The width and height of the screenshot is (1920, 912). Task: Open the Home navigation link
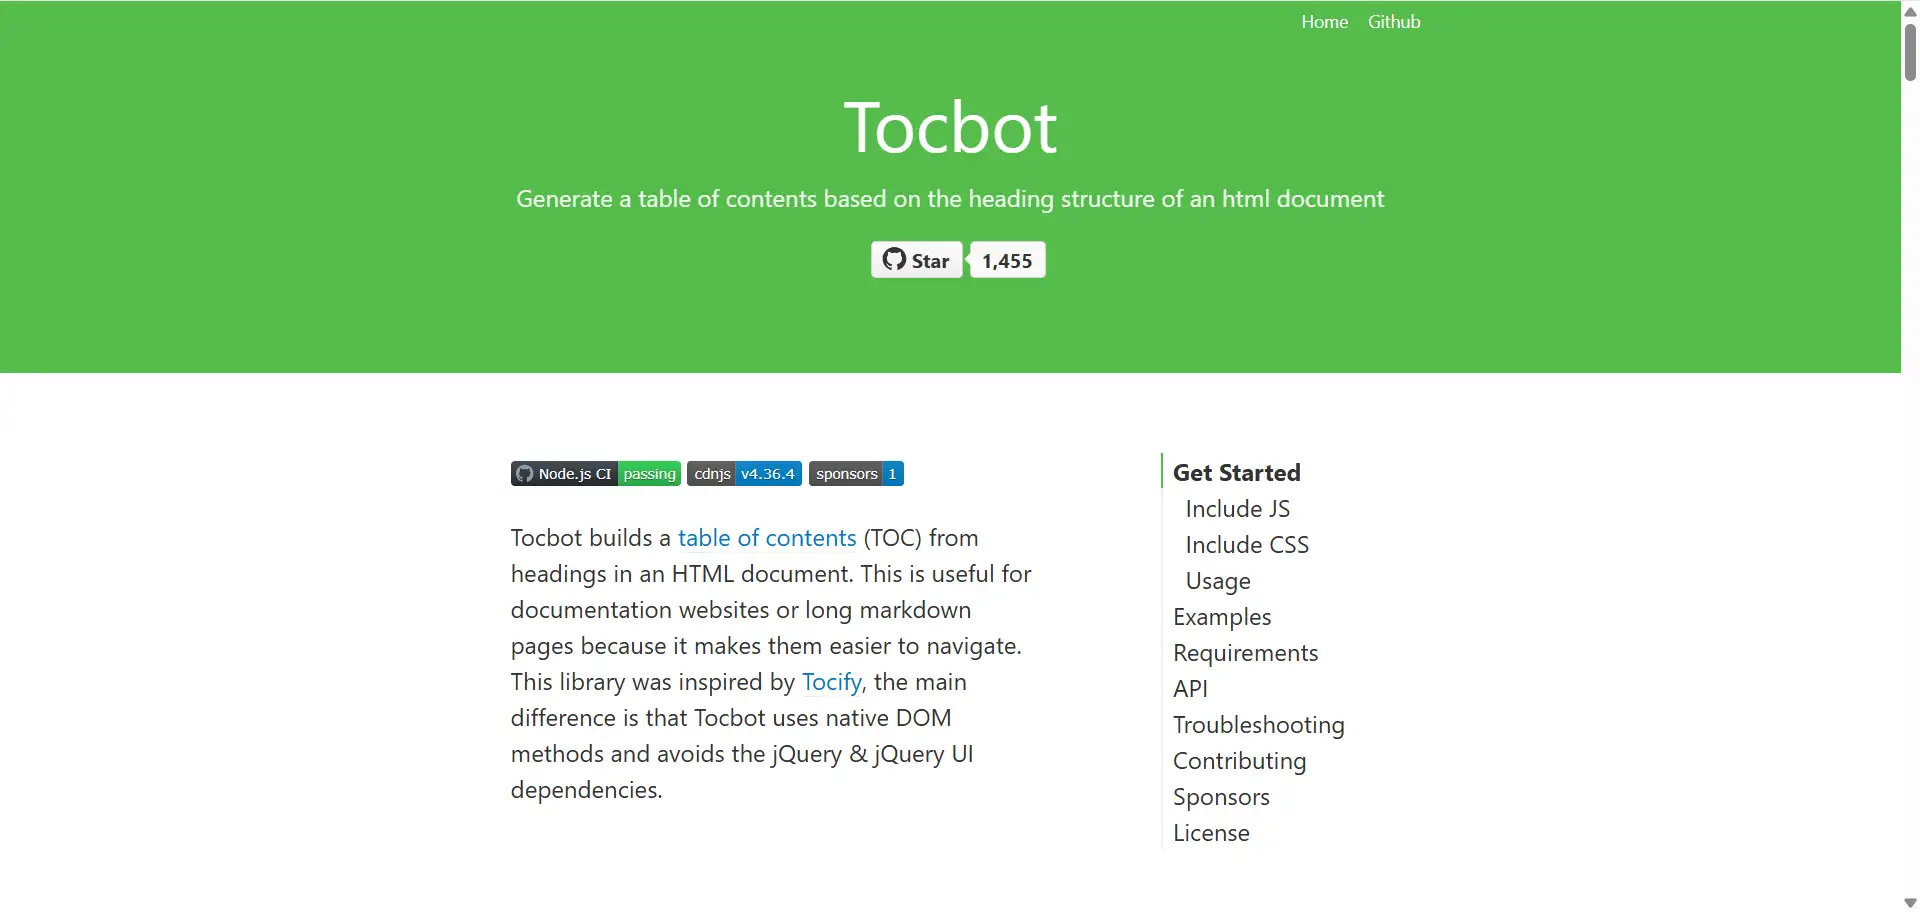1324,22
